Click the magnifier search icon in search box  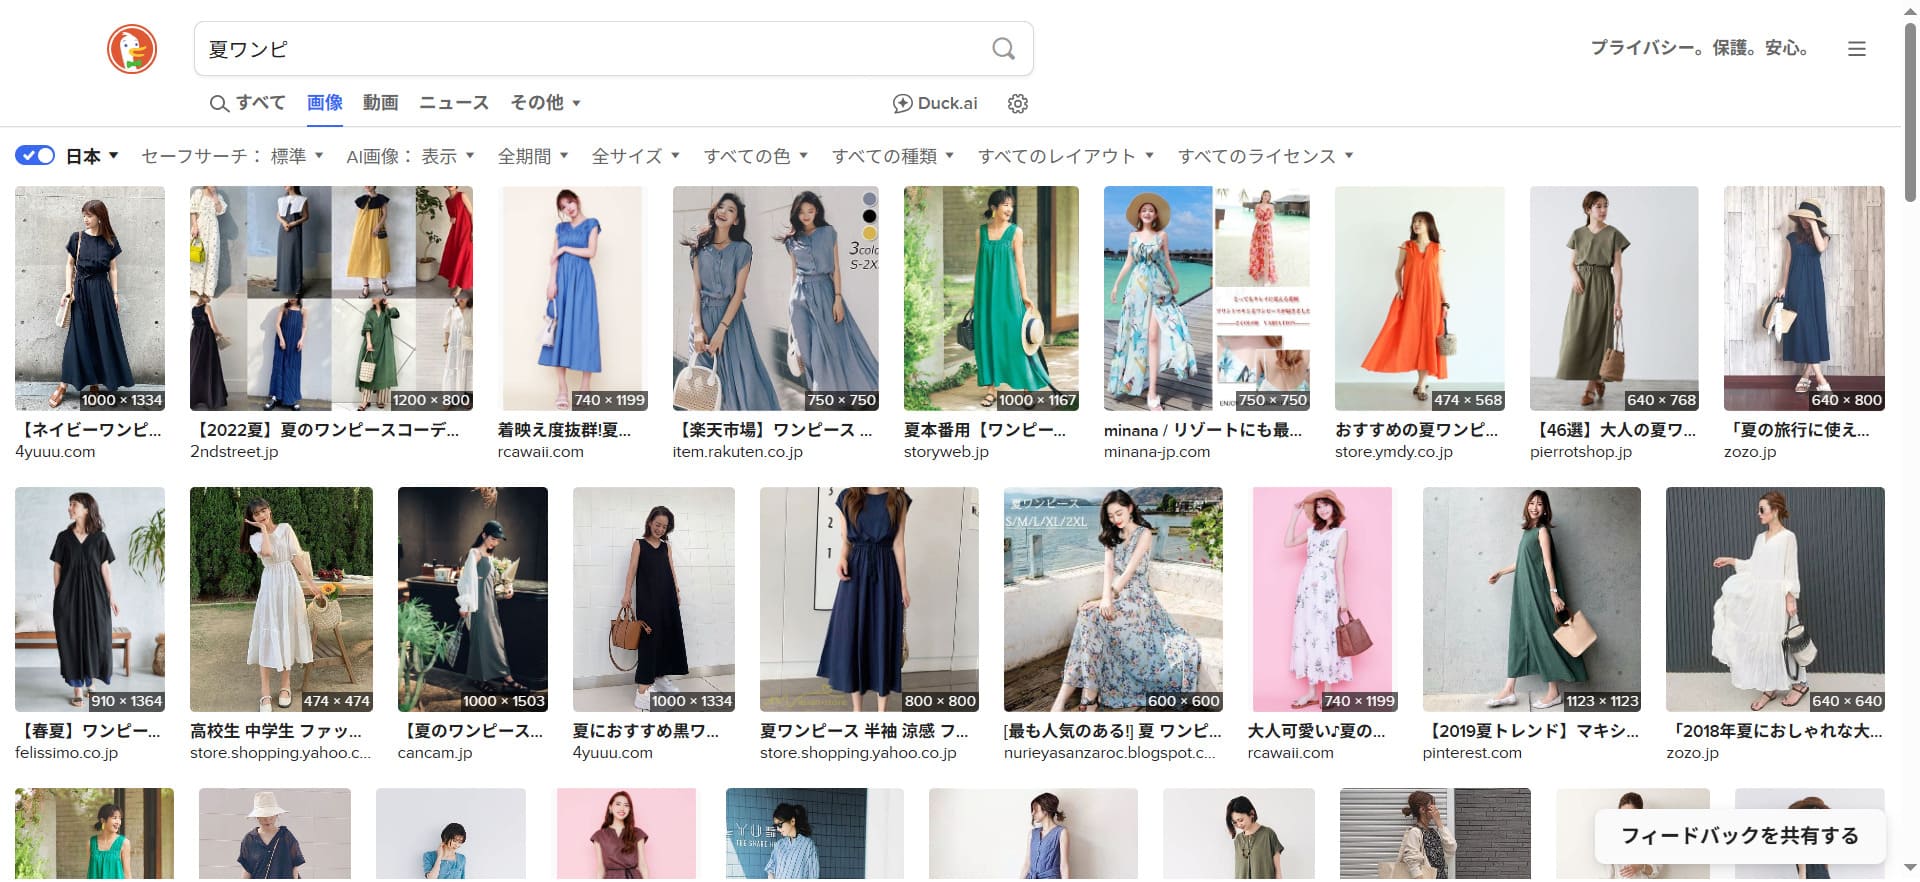coord(1003,49)
